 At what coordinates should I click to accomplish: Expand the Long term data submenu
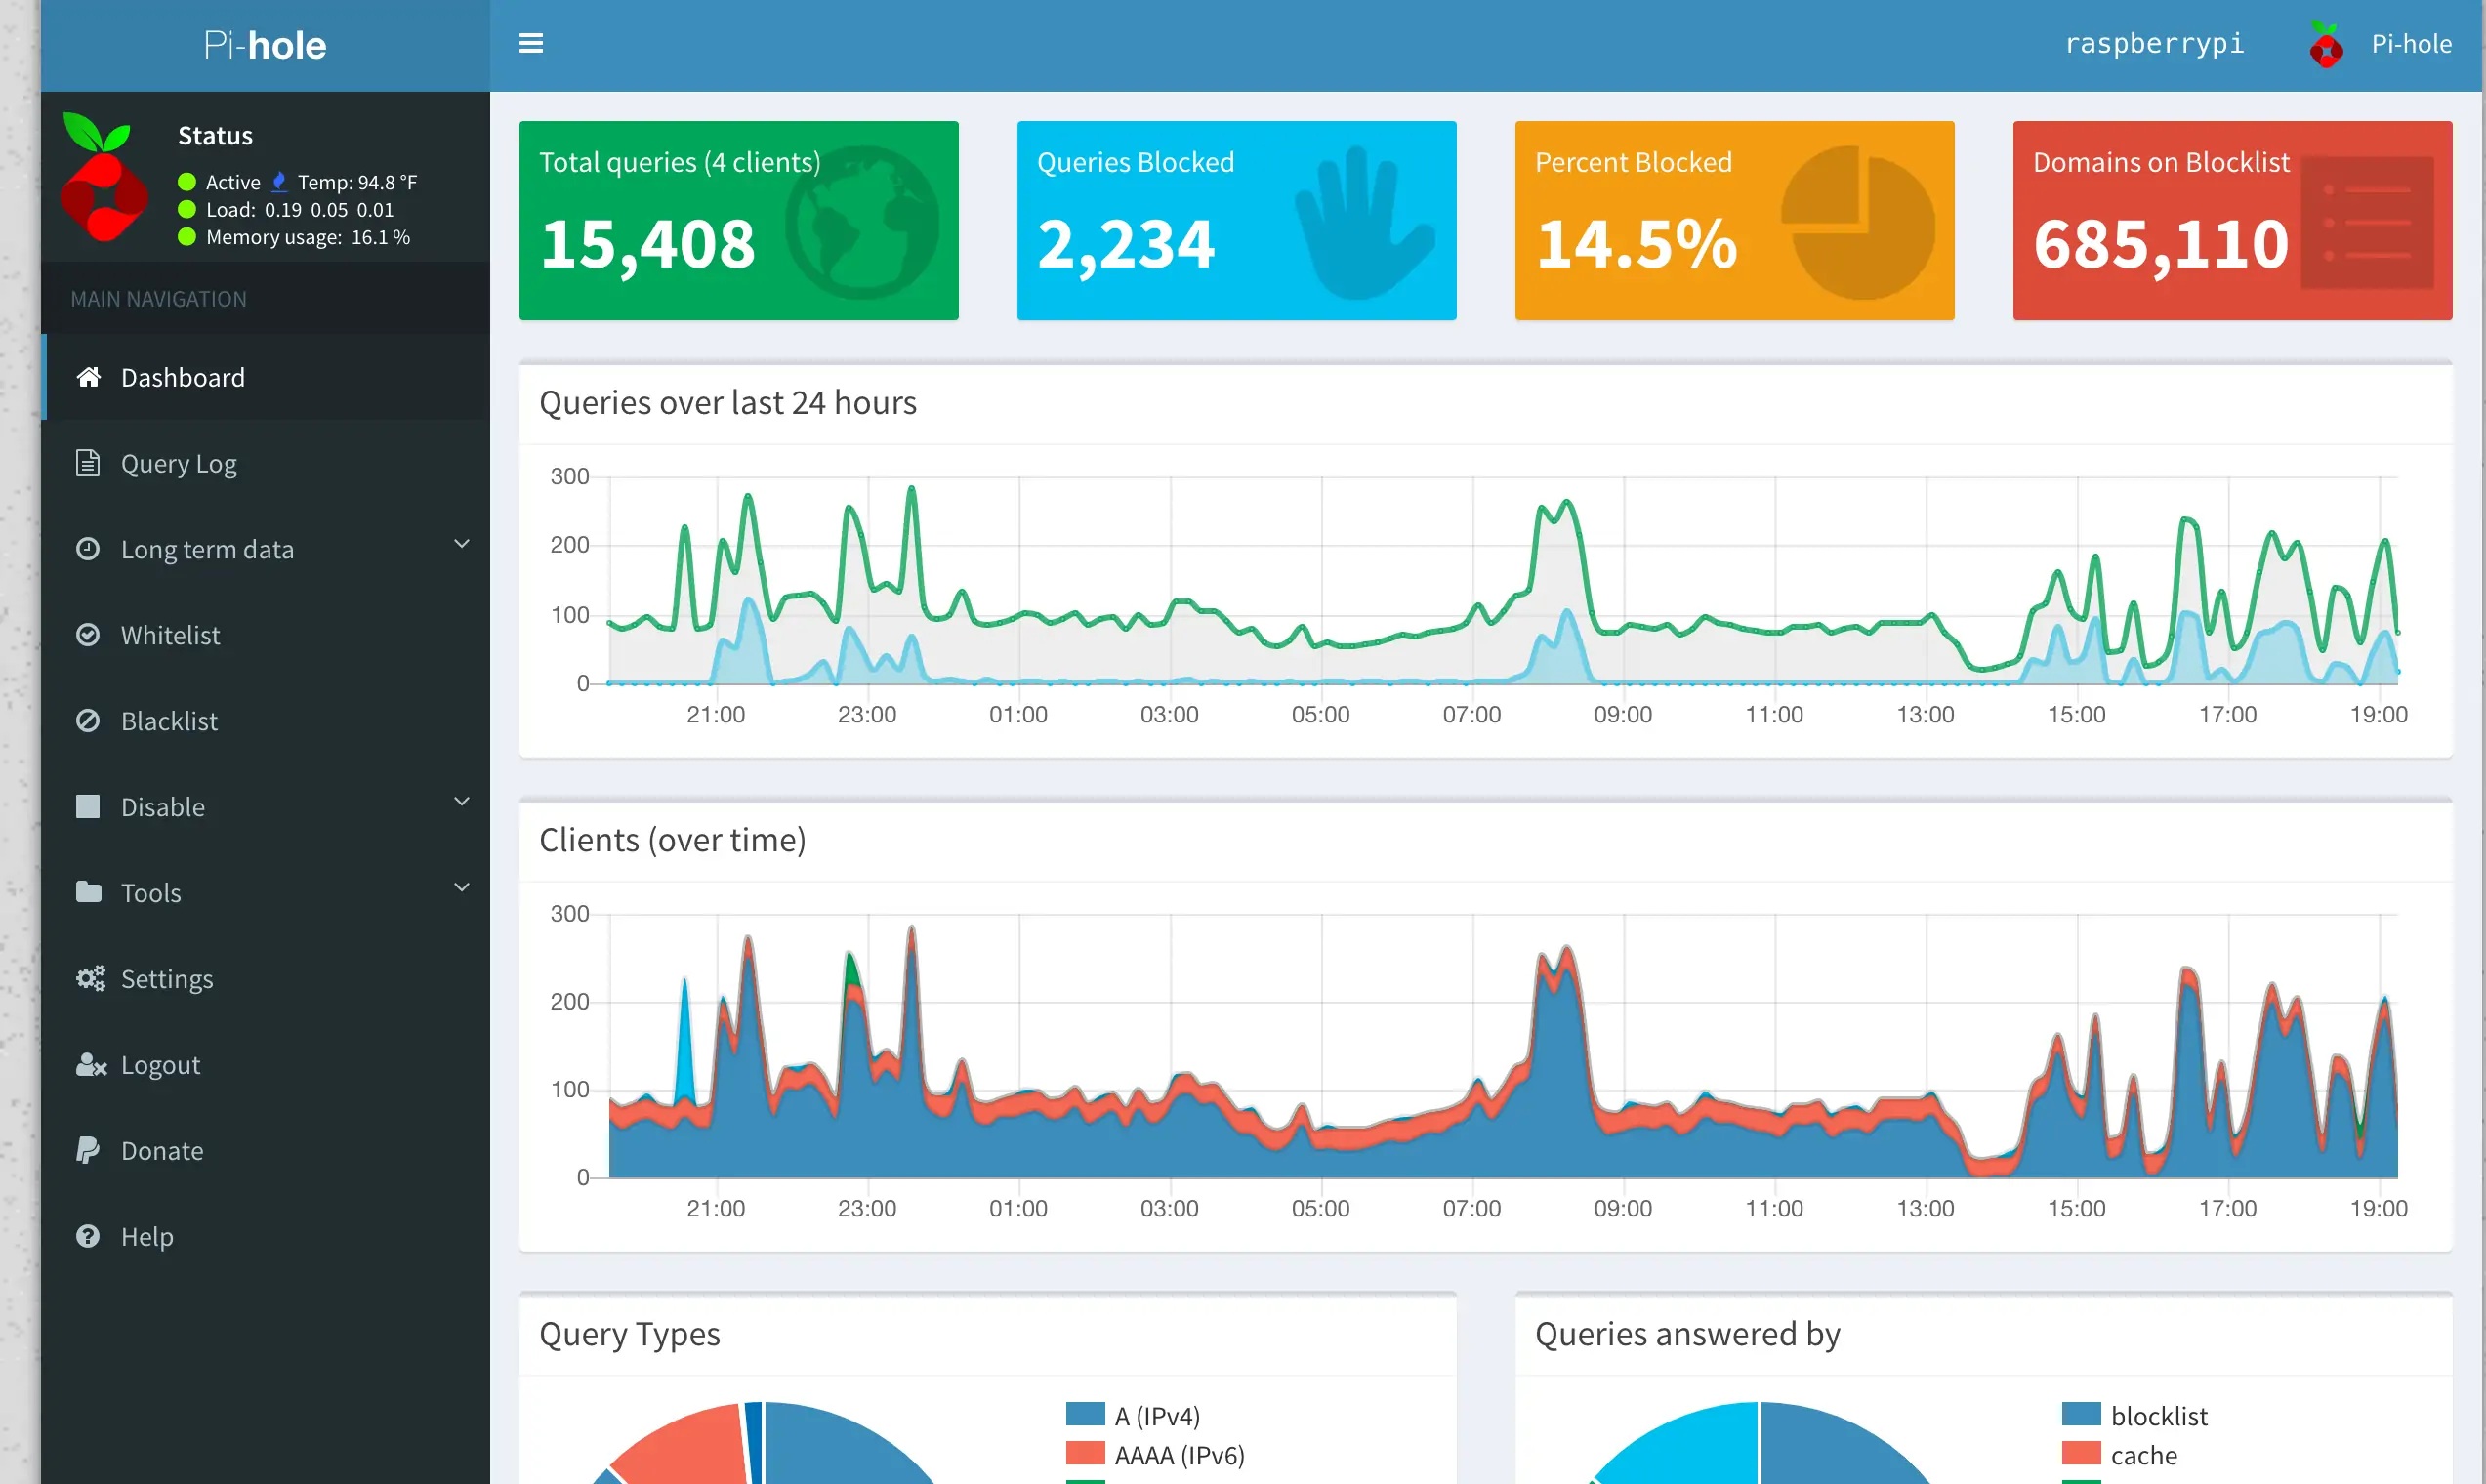207,549
